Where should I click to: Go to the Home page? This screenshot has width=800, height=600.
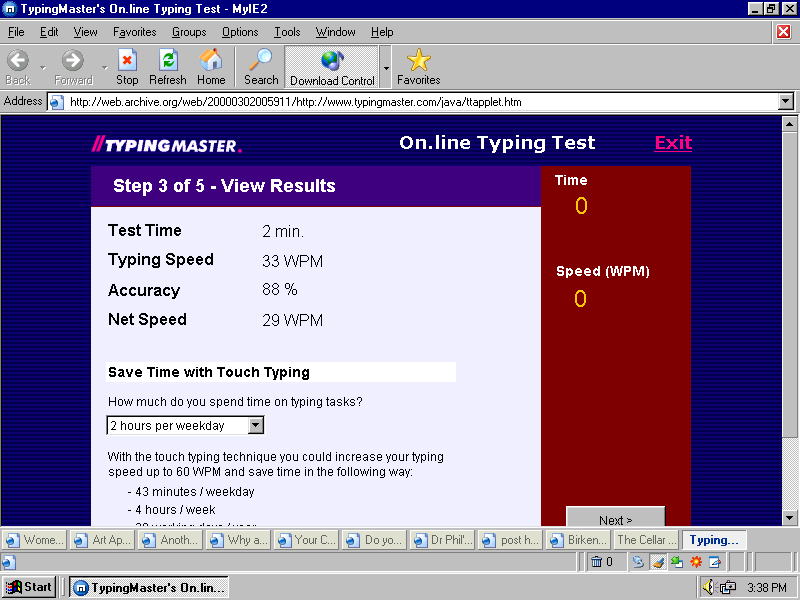(211, 67)
